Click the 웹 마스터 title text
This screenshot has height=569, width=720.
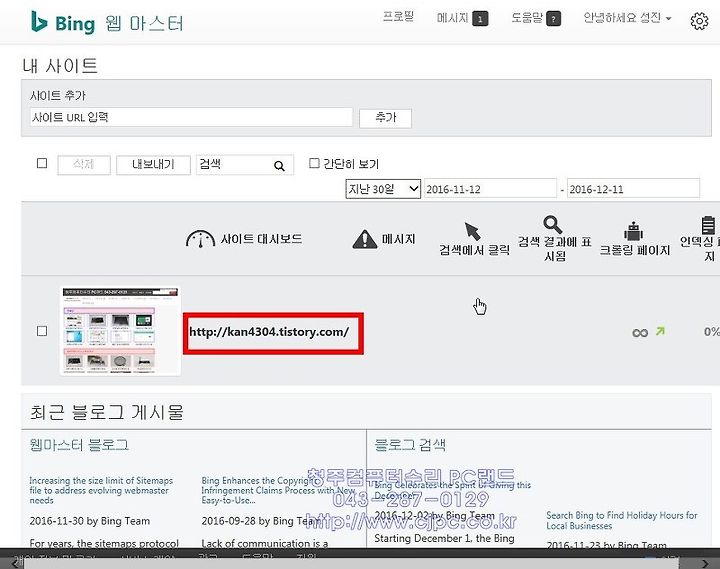(144, 23)
